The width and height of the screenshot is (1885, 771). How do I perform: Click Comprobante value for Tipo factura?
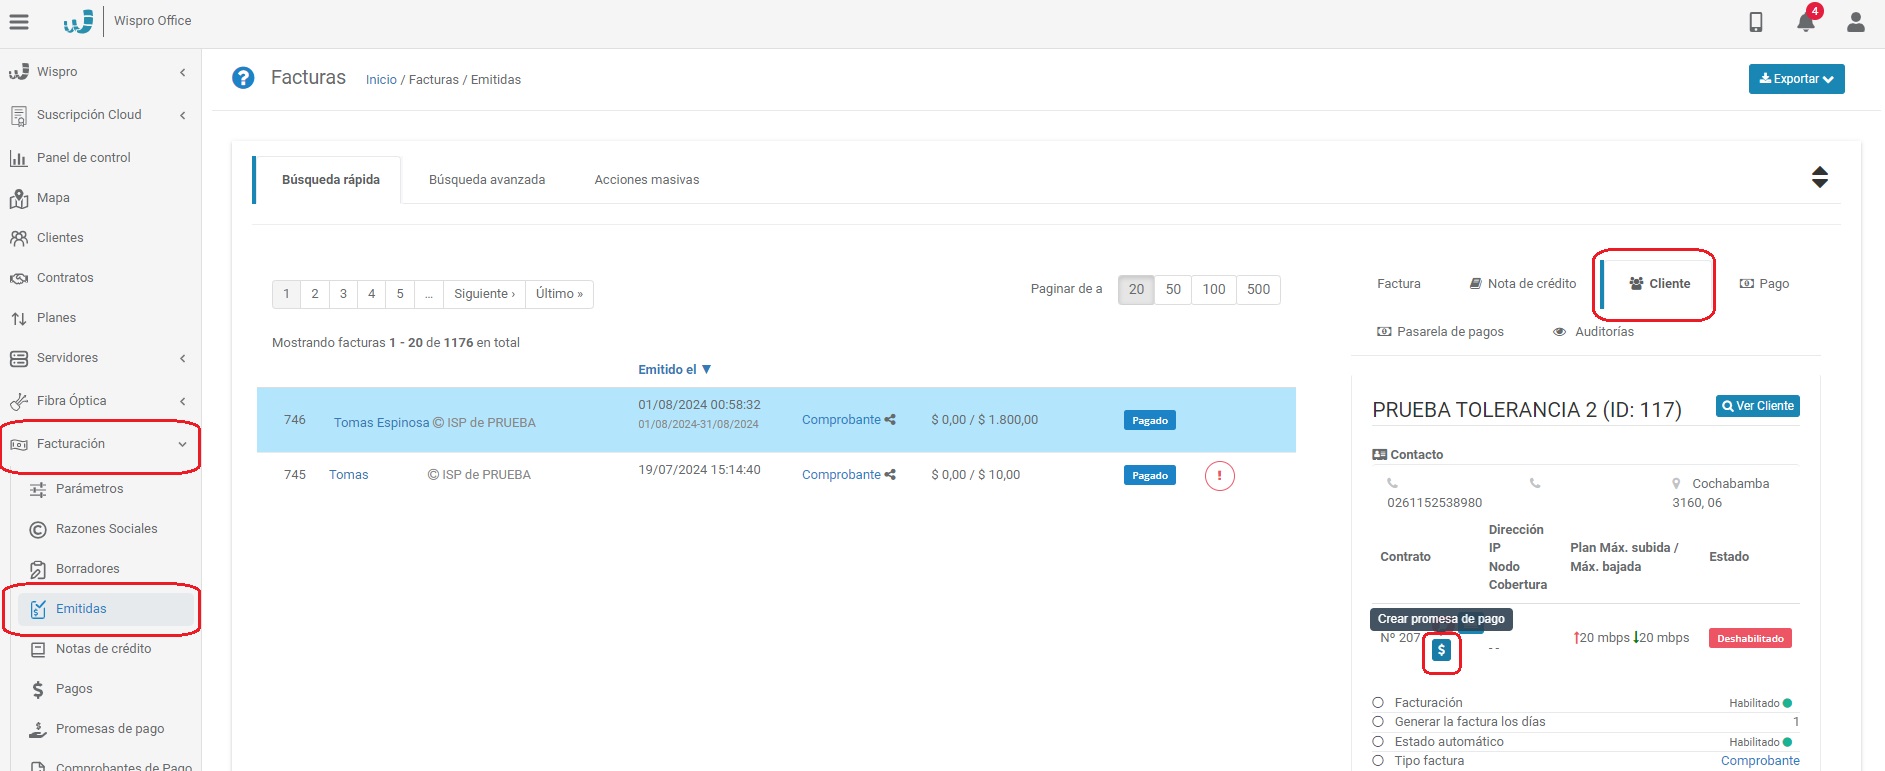pyautogui.click(x=1760, y=761)
